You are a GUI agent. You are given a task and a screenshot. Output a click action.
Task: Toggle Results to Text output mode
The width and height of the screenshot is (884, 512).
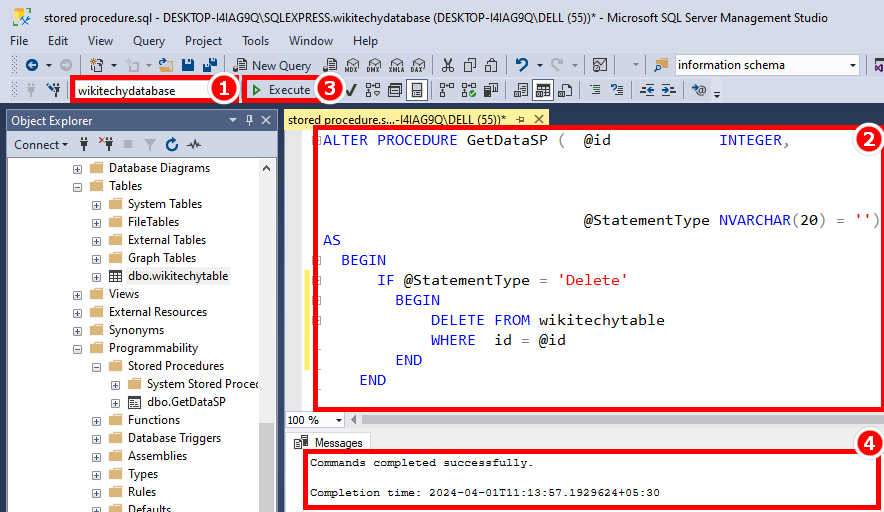pyautogui.click(x=521, y=90)
